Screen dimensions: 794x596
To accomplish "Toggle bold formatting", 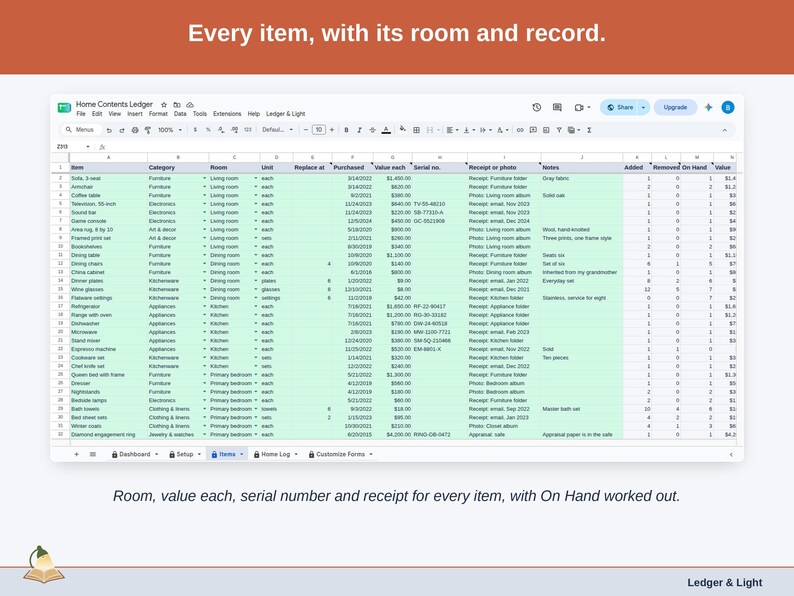I will pyautogui.click(x=346, y=130).
